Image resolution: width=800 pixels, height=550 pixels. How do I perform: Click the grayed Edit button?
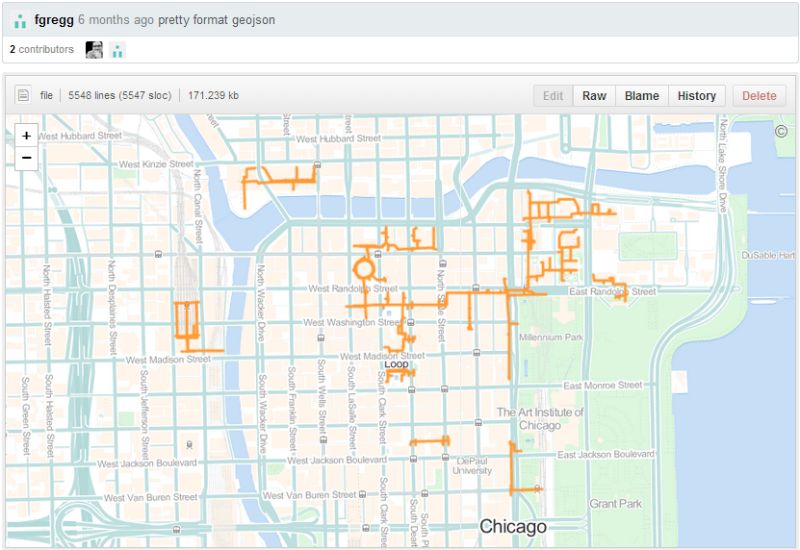(553, 96)
